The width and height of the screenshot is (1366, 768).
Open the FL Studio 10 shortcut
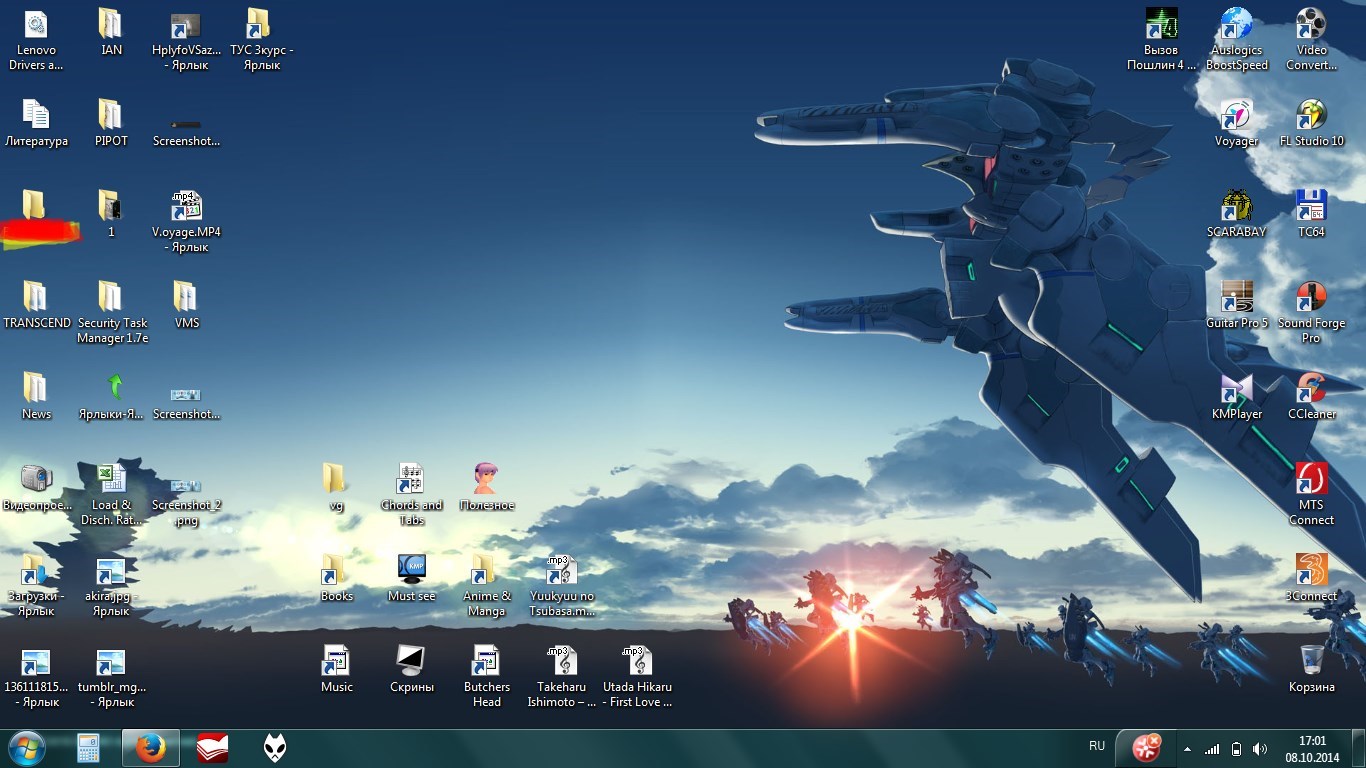1311,115
